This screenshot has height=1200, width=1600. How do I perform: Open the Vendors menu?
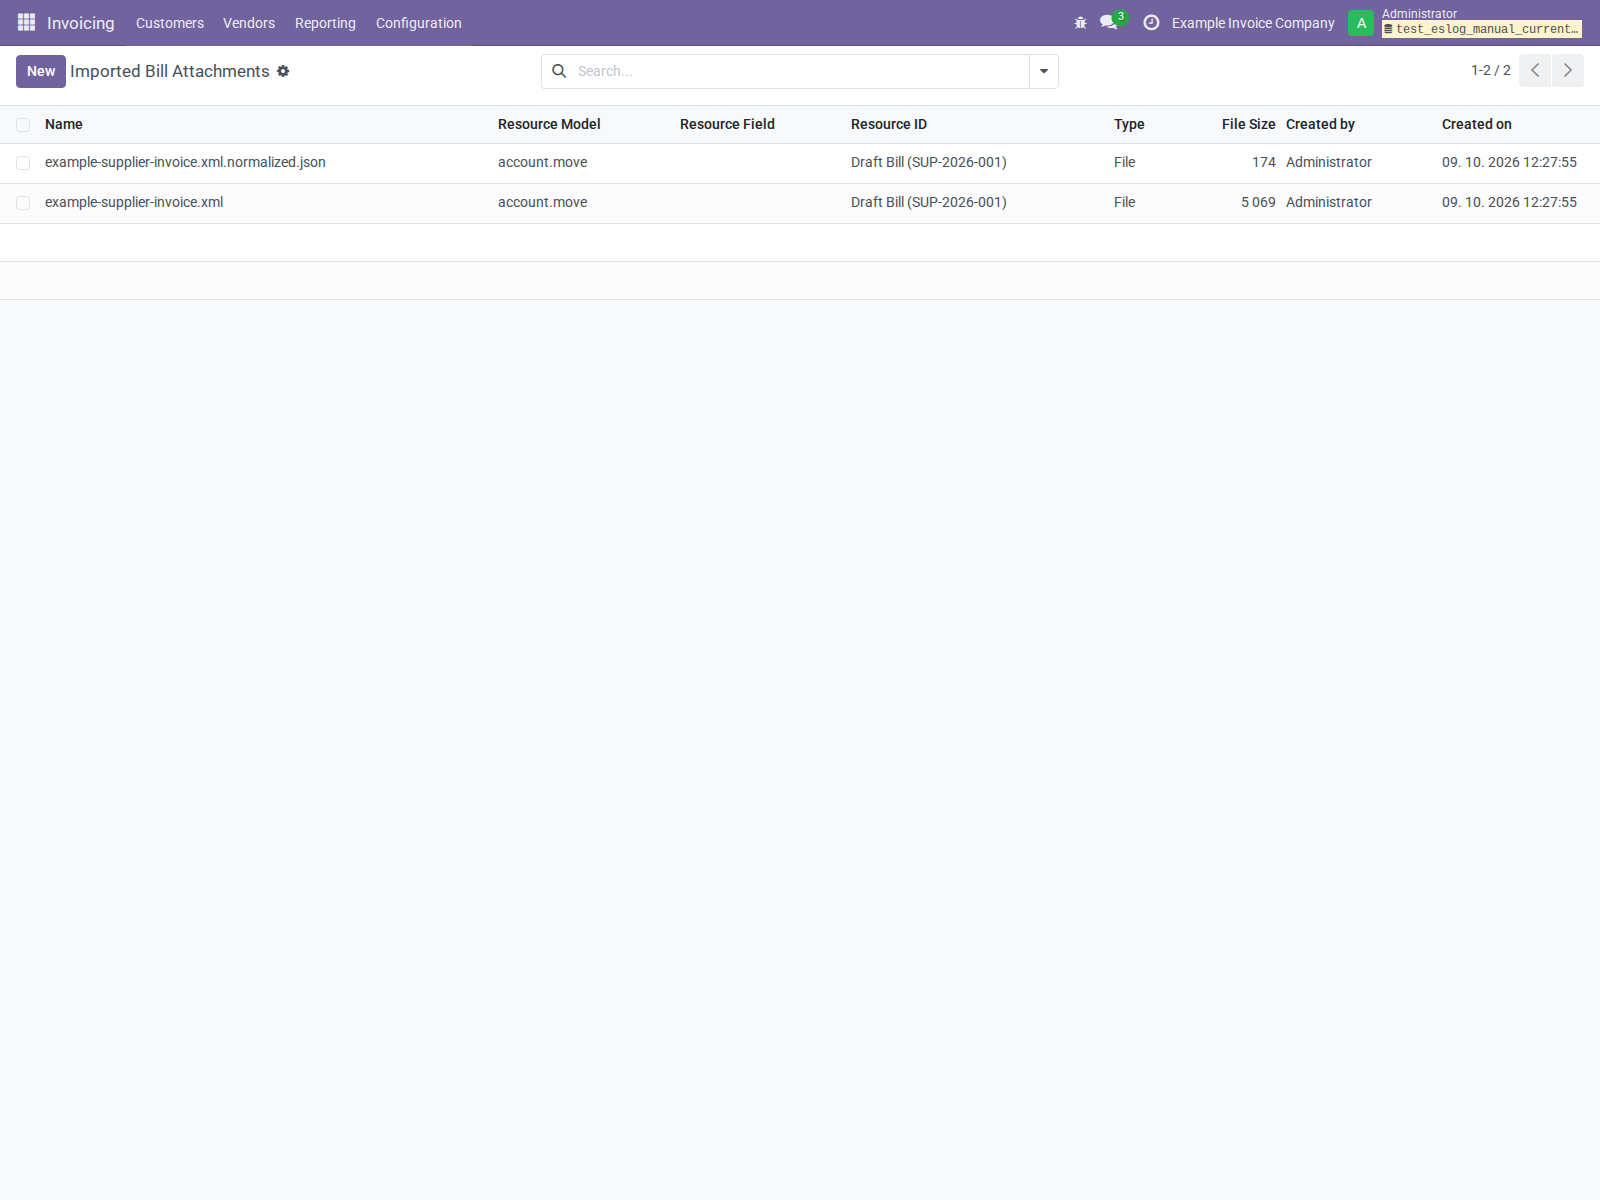pyautogui.click(x=249, y=23)
